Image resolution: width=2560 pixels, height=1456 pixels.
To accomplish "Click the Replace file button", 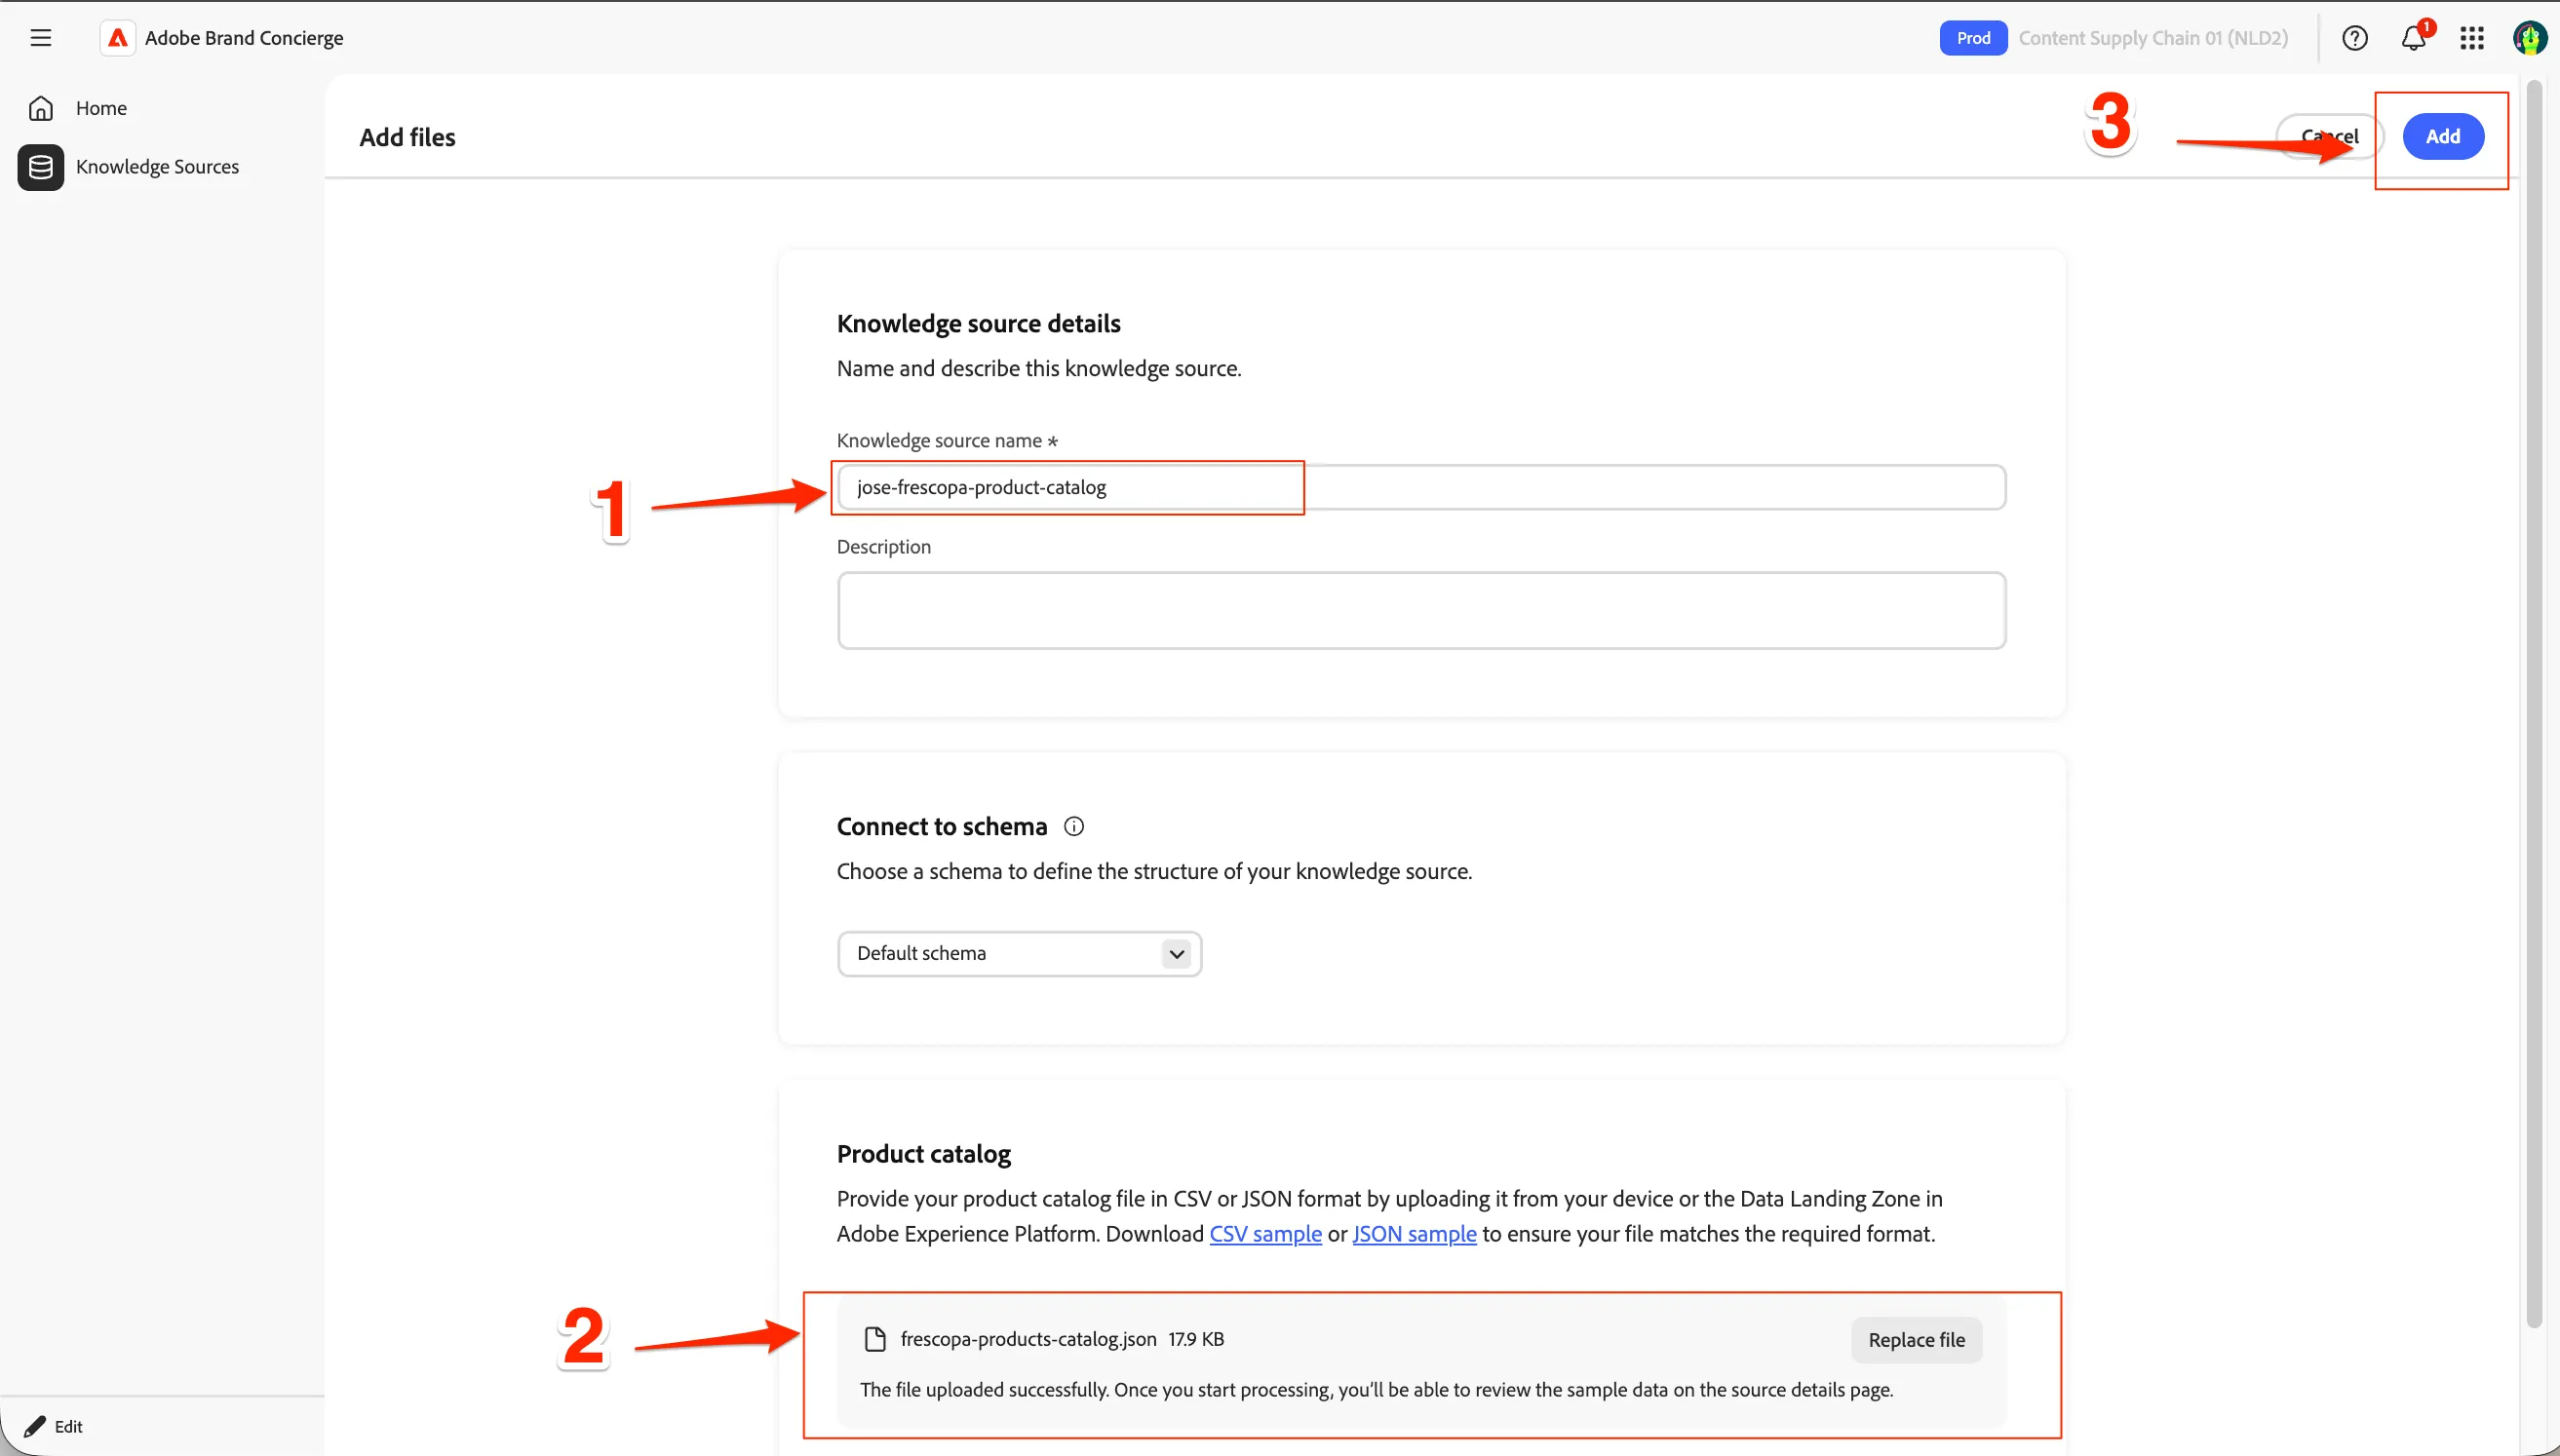I will (1916, 1340).
